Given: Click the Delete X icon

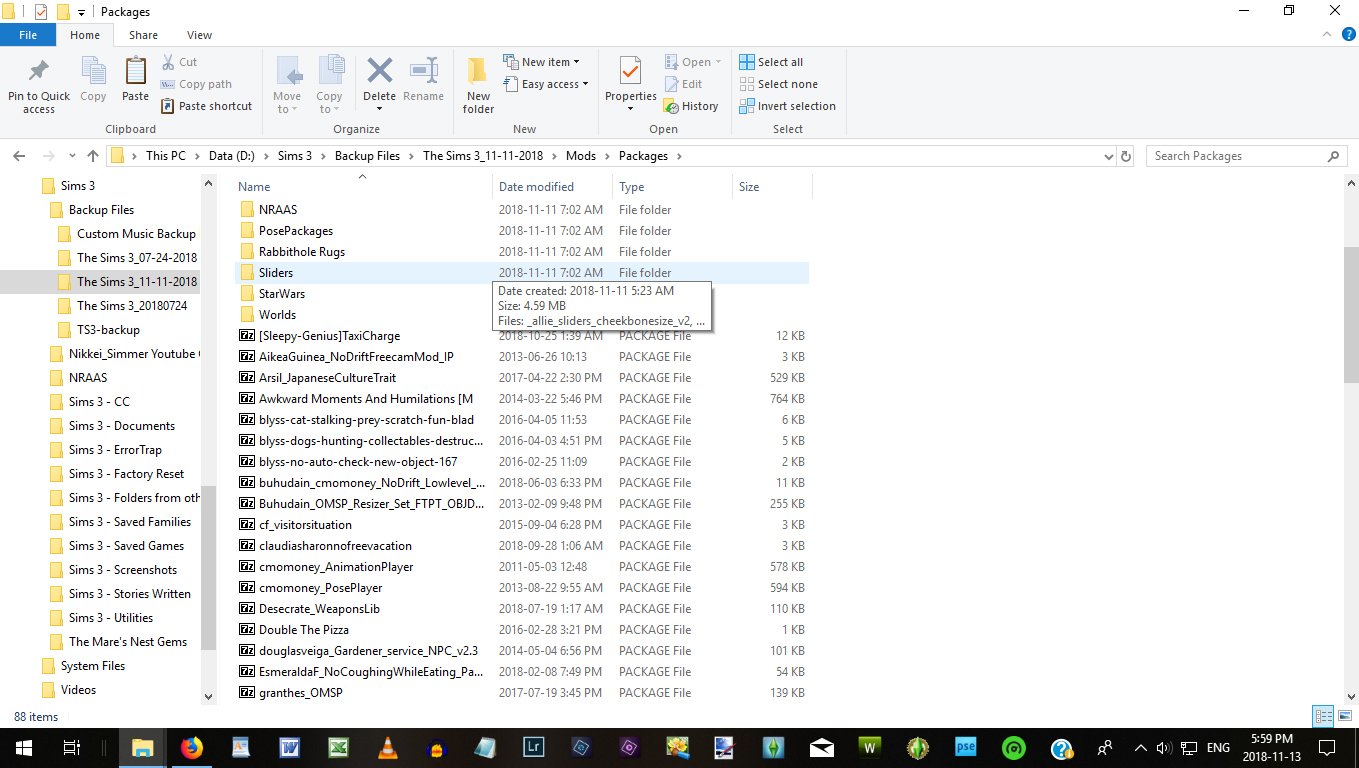Looking at the screenshot, I should (379, 71).
